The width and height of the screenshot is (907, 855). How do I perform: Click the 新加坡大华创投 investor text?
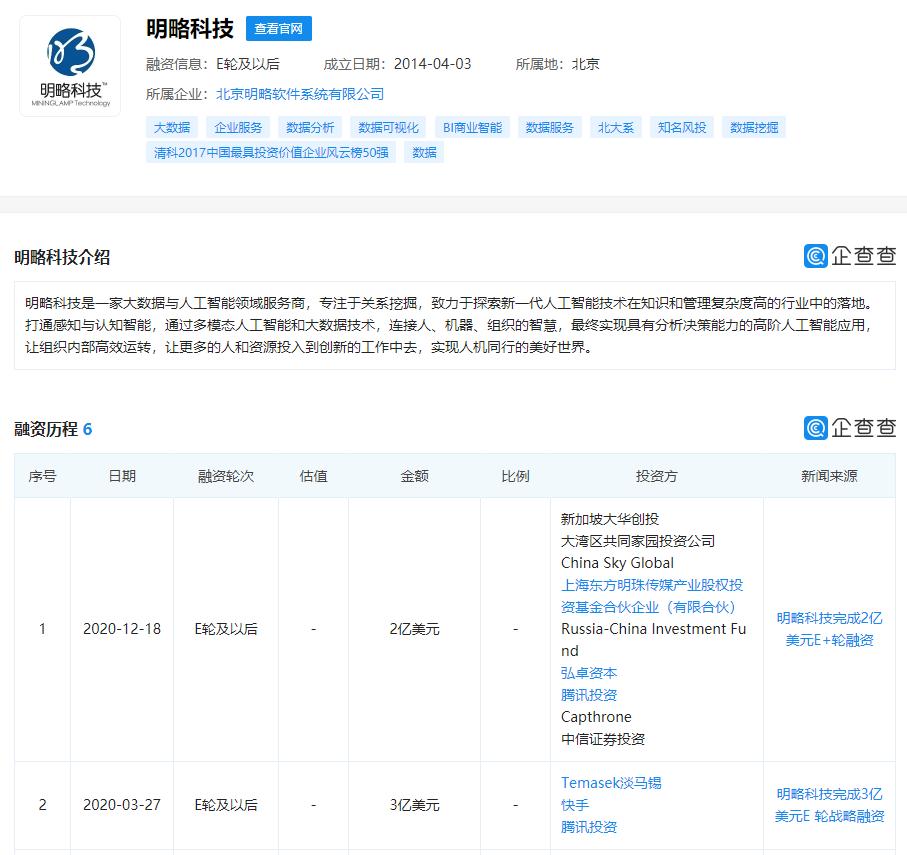click(610, 519)
